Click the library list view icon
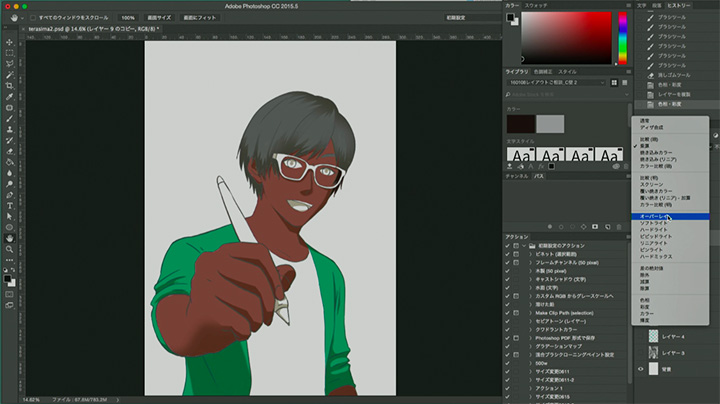Screen dimensions: 720x404 click(x=624, y=83)
